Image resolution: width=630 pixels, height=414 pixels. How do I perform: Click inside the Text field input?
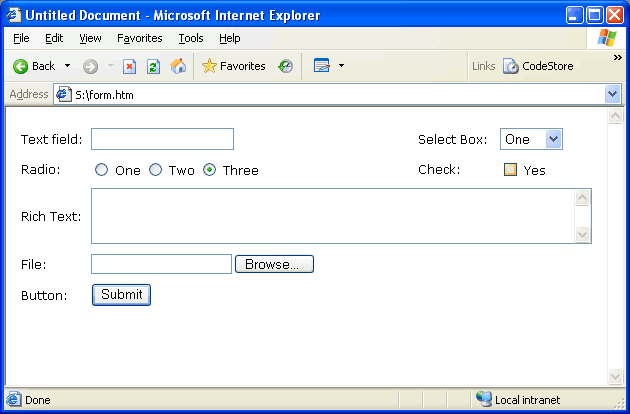click(162, 139)
